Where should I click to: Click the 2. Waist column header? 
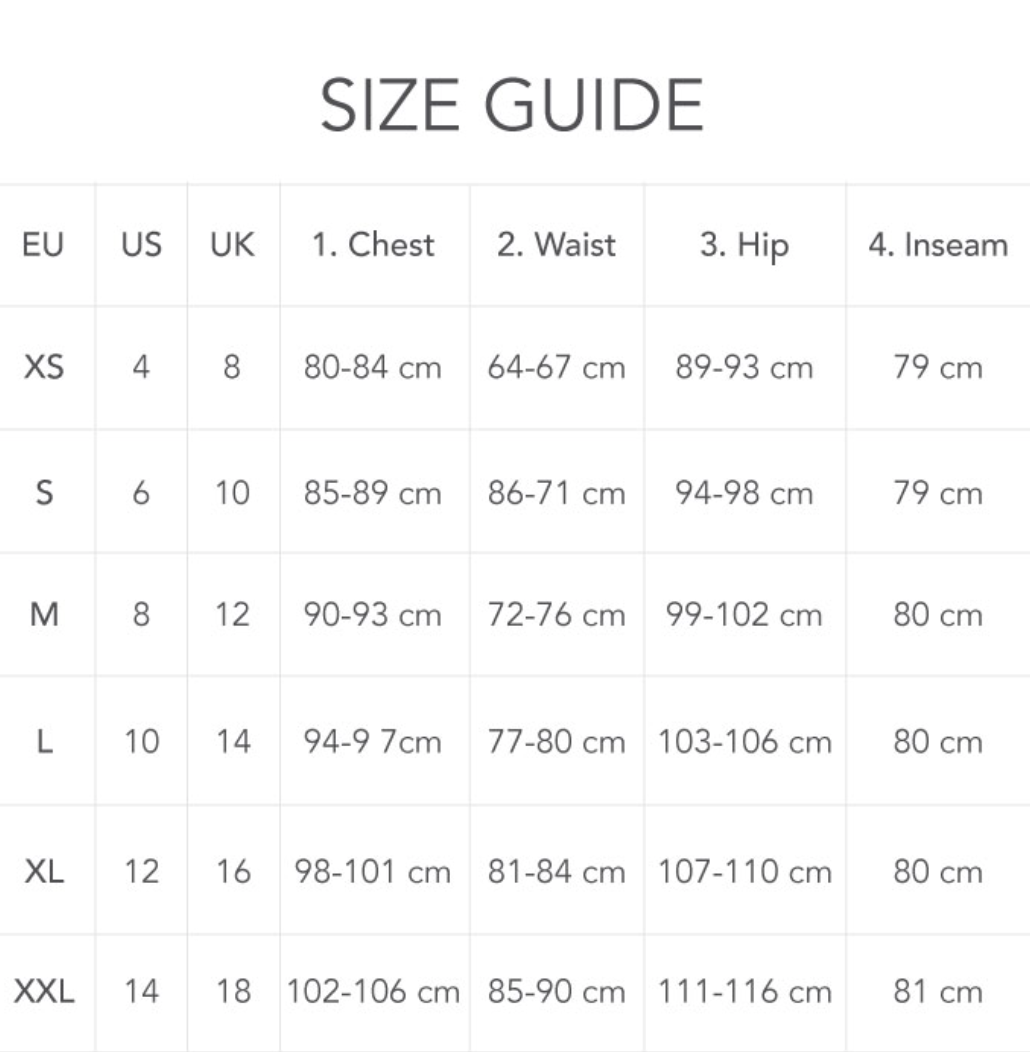(556, 244)
